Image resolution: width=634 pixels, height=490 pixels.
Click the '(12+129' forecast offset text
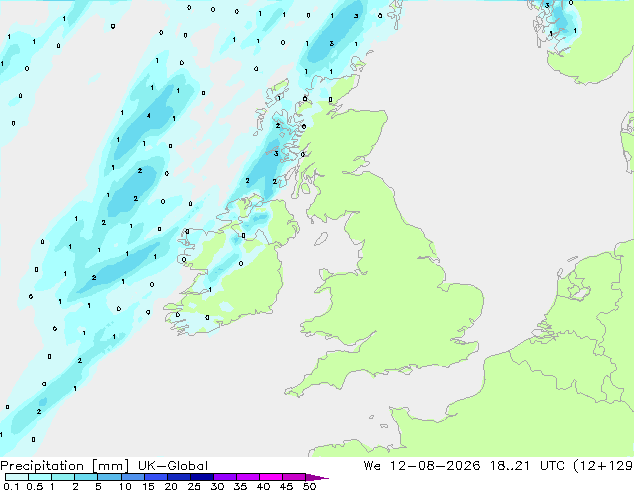click(603, 466)
